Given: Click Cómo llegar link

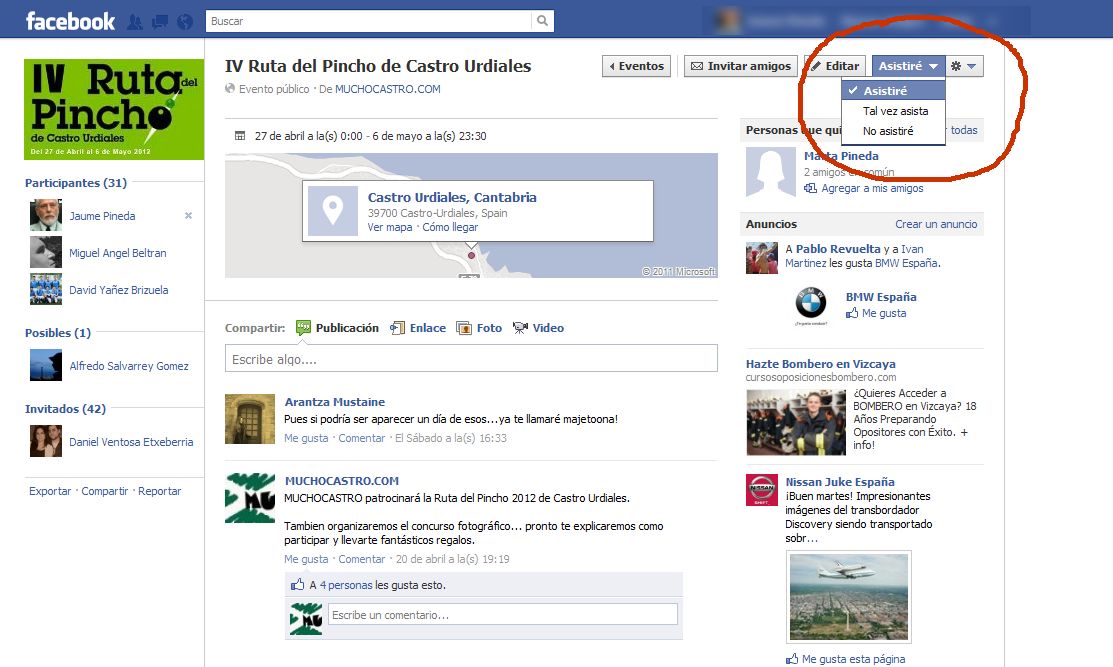Looking at the screenshot, I should [x=450, y=227].
